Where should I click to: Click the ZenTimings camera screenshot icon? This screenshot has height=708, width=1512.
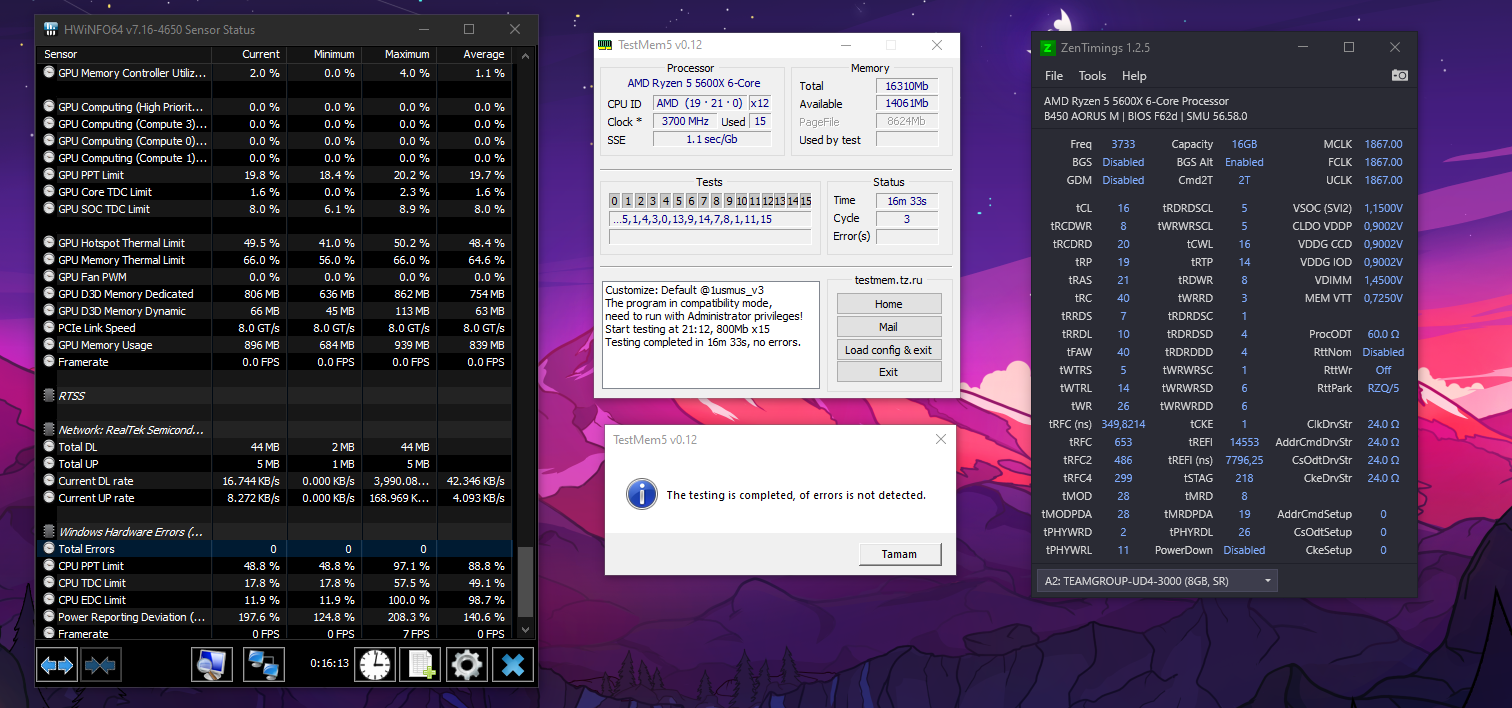1400,76
